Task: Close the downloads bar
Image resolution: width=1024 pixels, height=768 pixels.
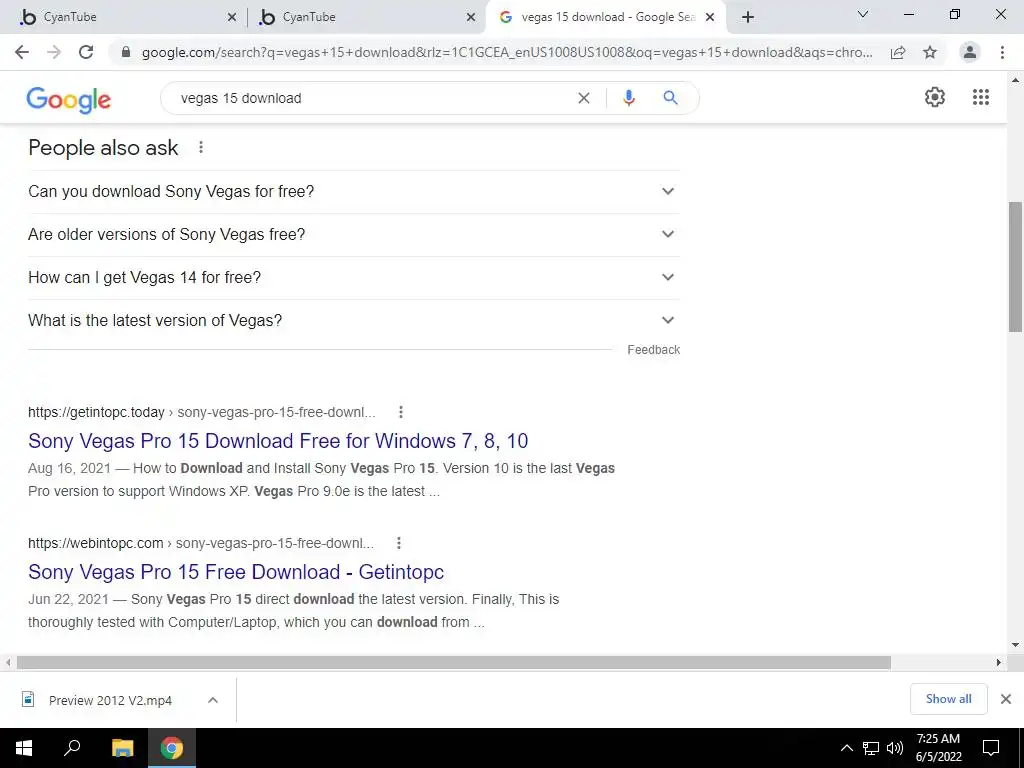Action: (1006, 699)
